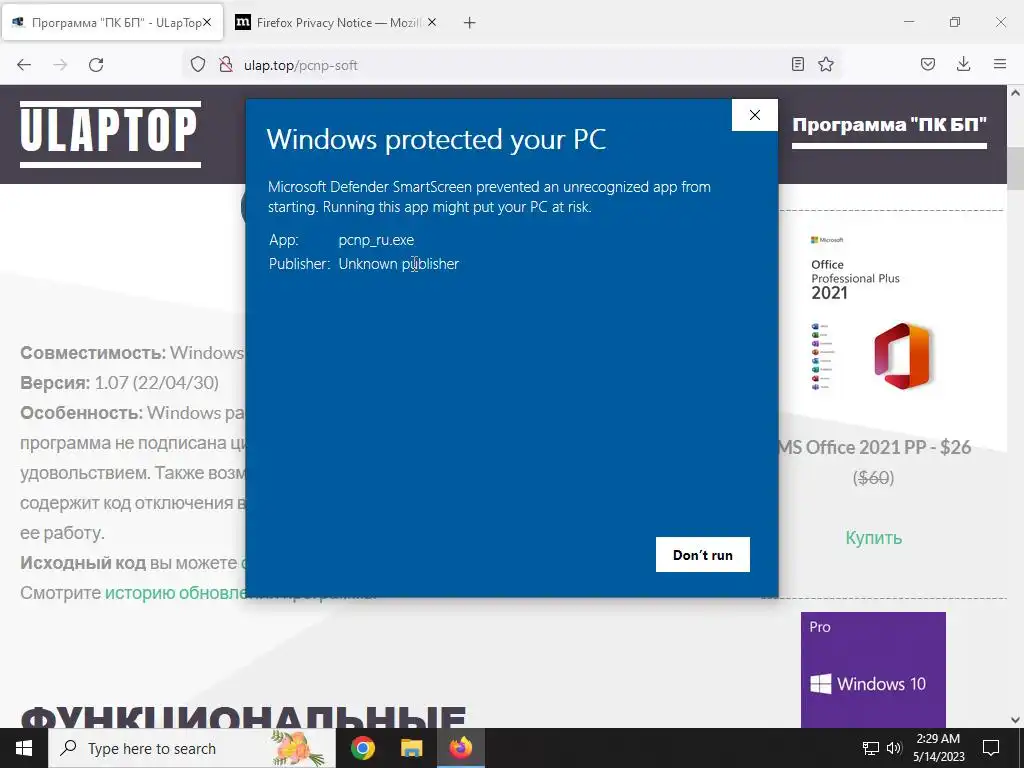Close the Программа "ПК БП" tab
The width and height of the screenshot is (1024, 768).
[207, 22]
